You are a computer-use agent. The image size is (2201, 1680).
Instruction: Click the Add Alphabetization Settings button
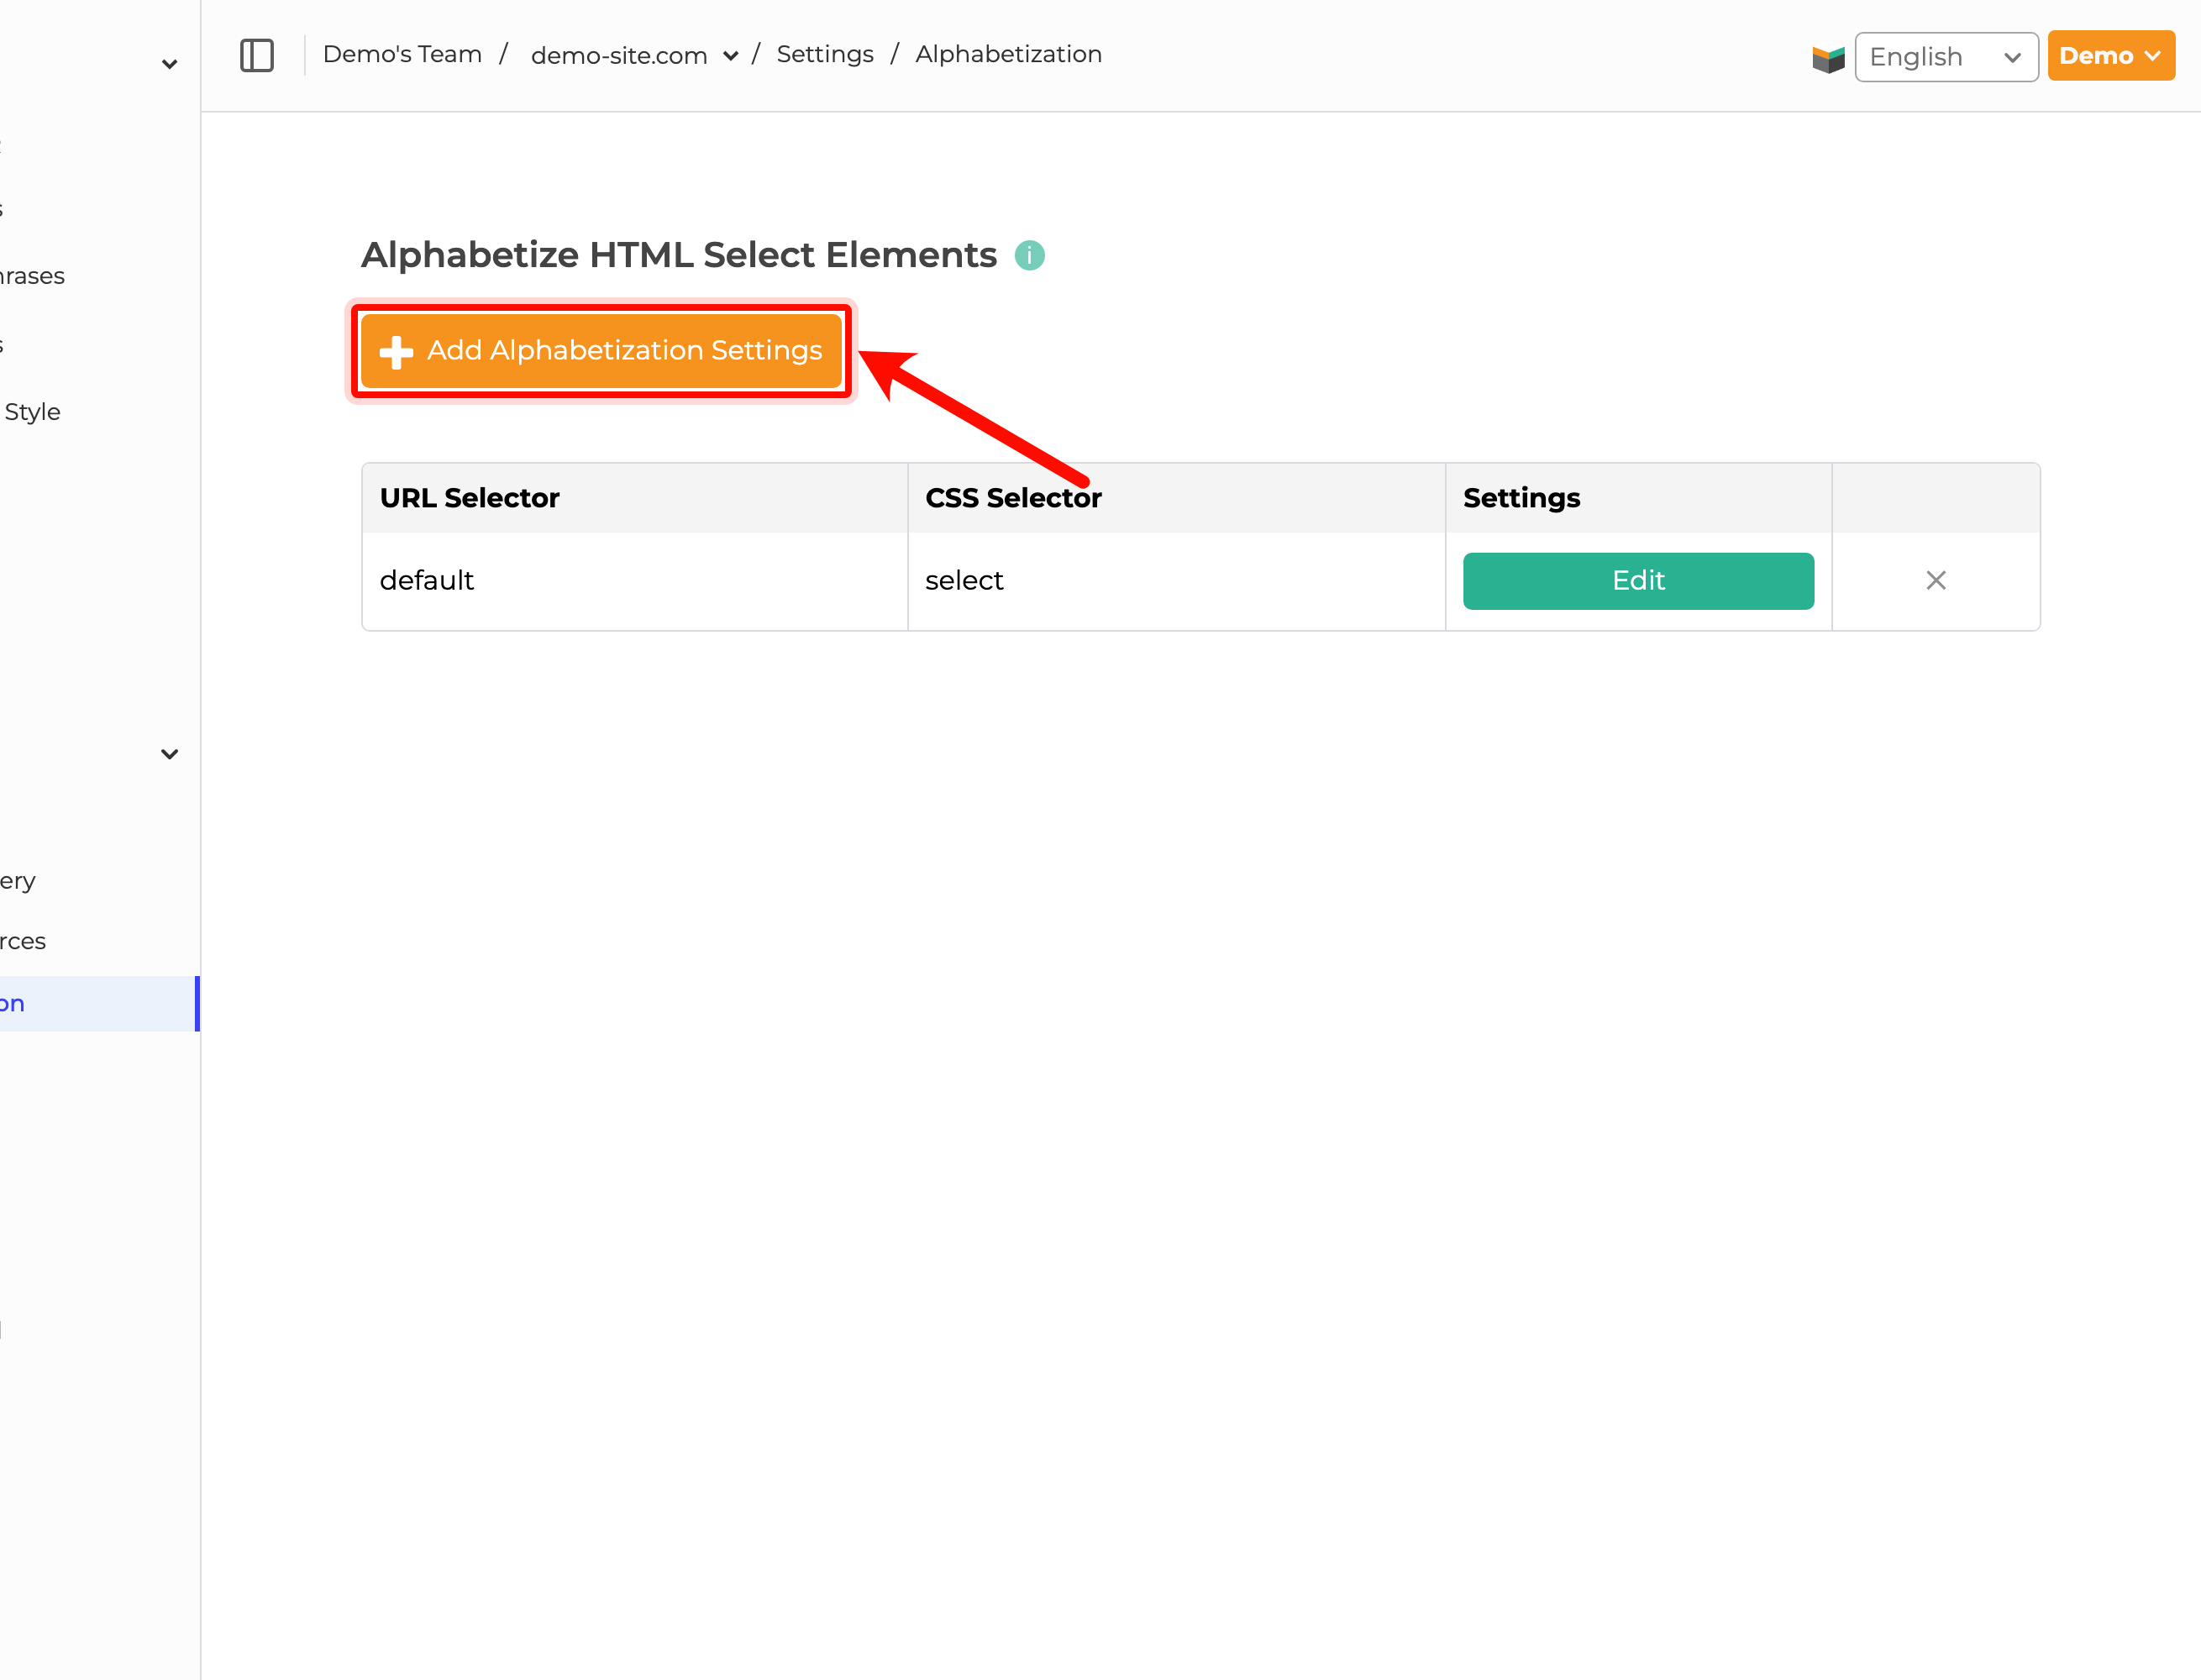tap(601, 350)
